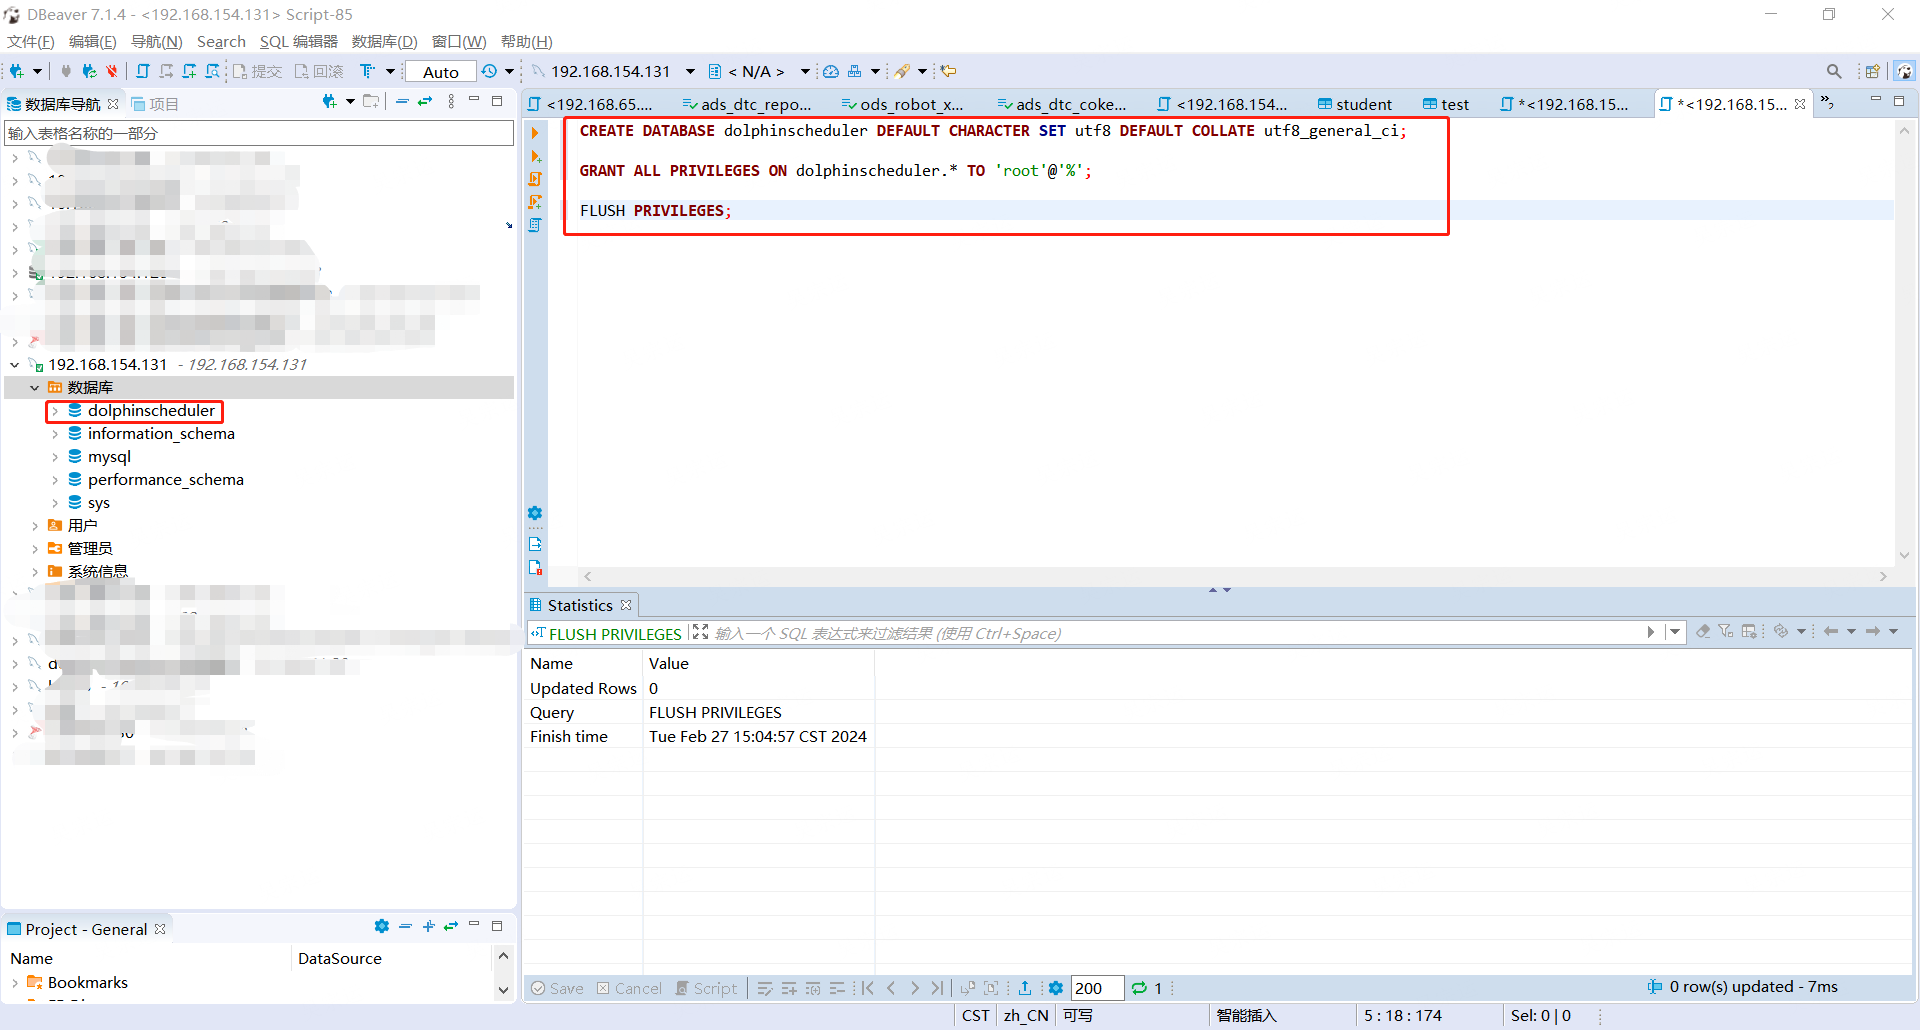Screen dimensions: 1920x1030
Task: Open results panel settings gear icon
Action: tap(1056, 988)
